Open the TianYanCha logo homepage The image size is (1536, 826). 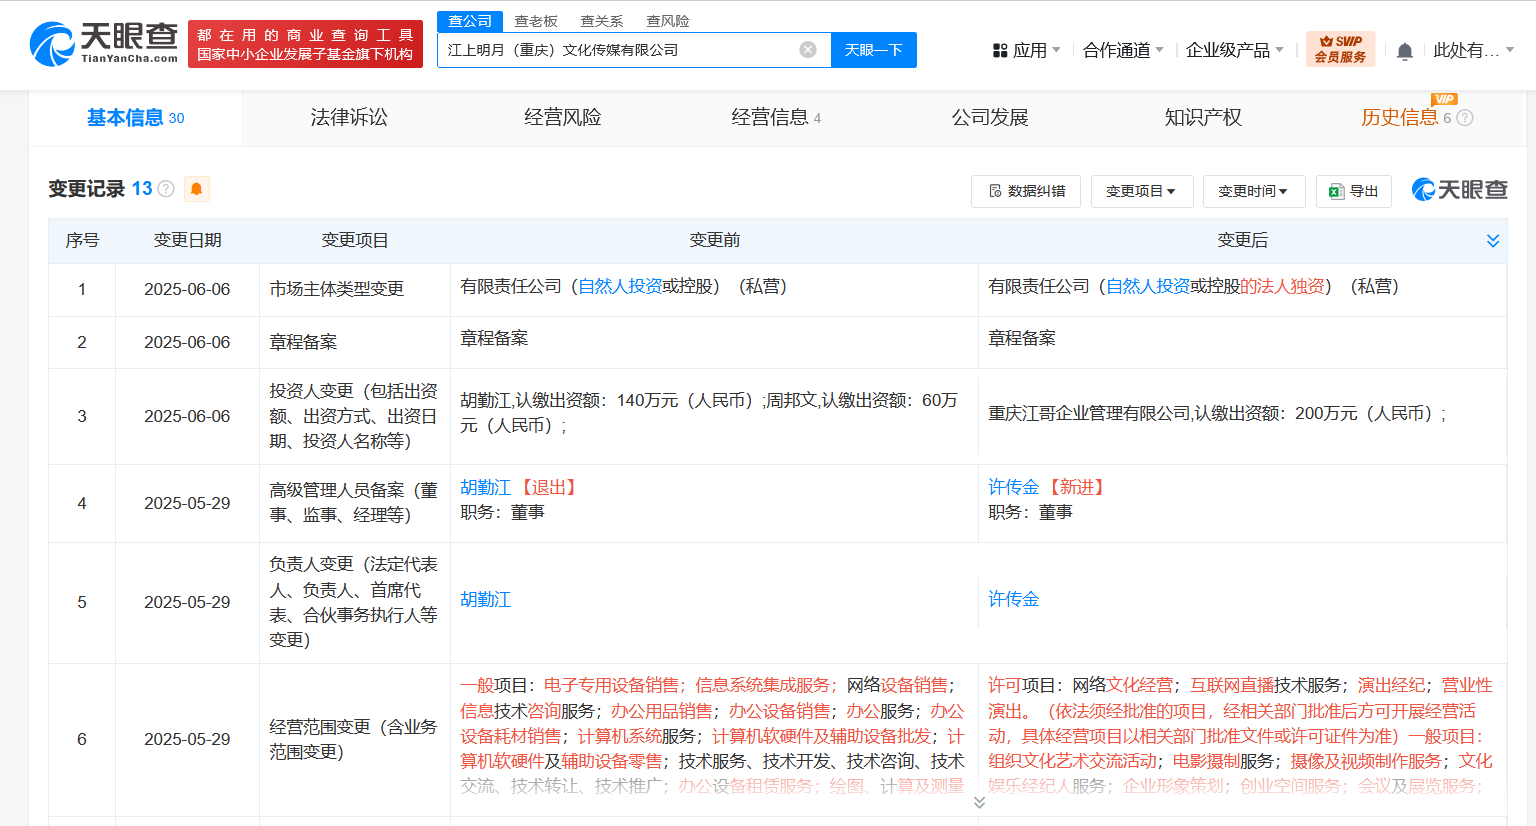[x=104, y=43]
